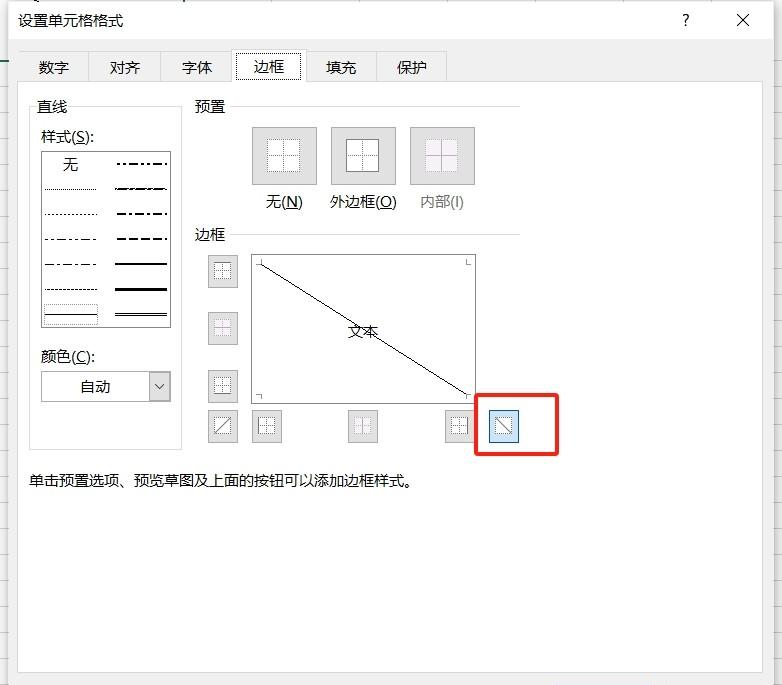The height and width of the screenshot is (685, 782).
Task: Select the thin dotted line style
Action: coord(70,214)
